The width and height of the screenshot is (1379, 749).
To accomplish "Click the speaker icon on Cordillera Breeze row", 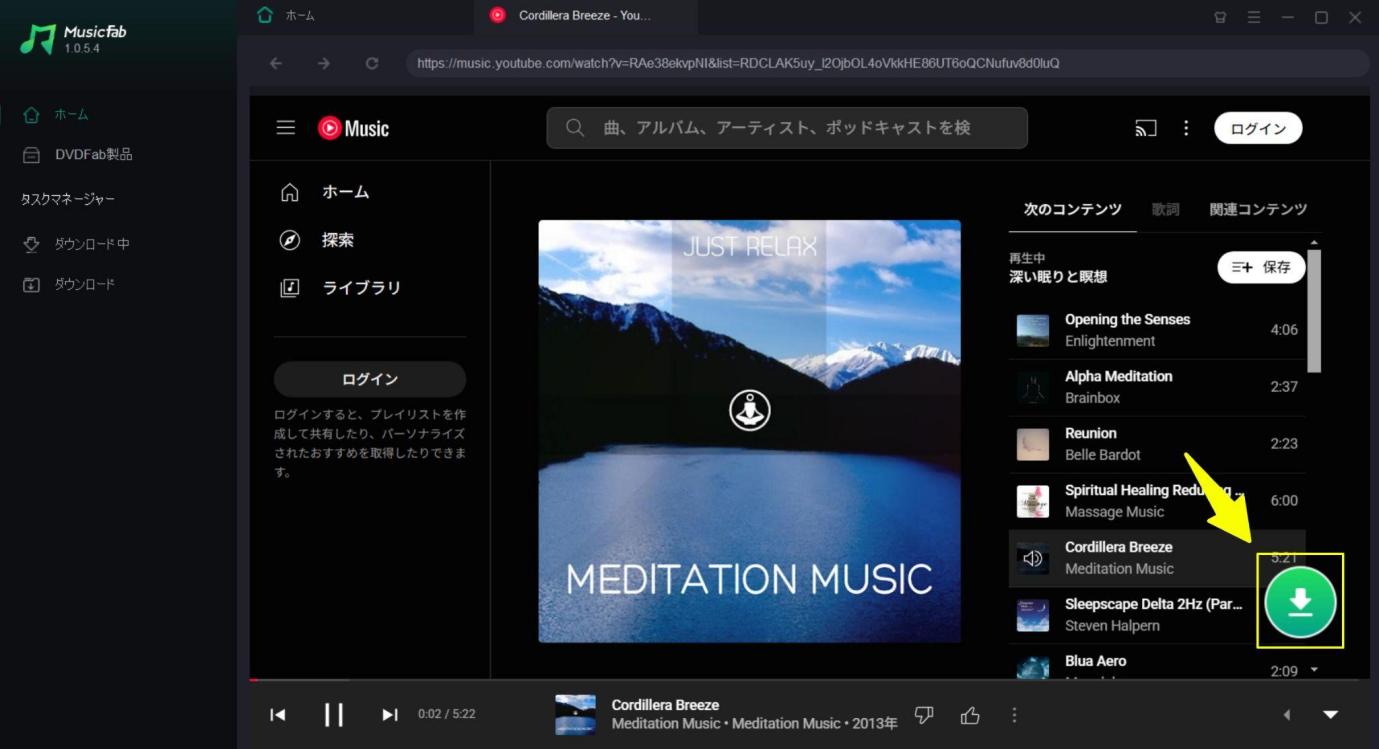I will [1033, 559].
